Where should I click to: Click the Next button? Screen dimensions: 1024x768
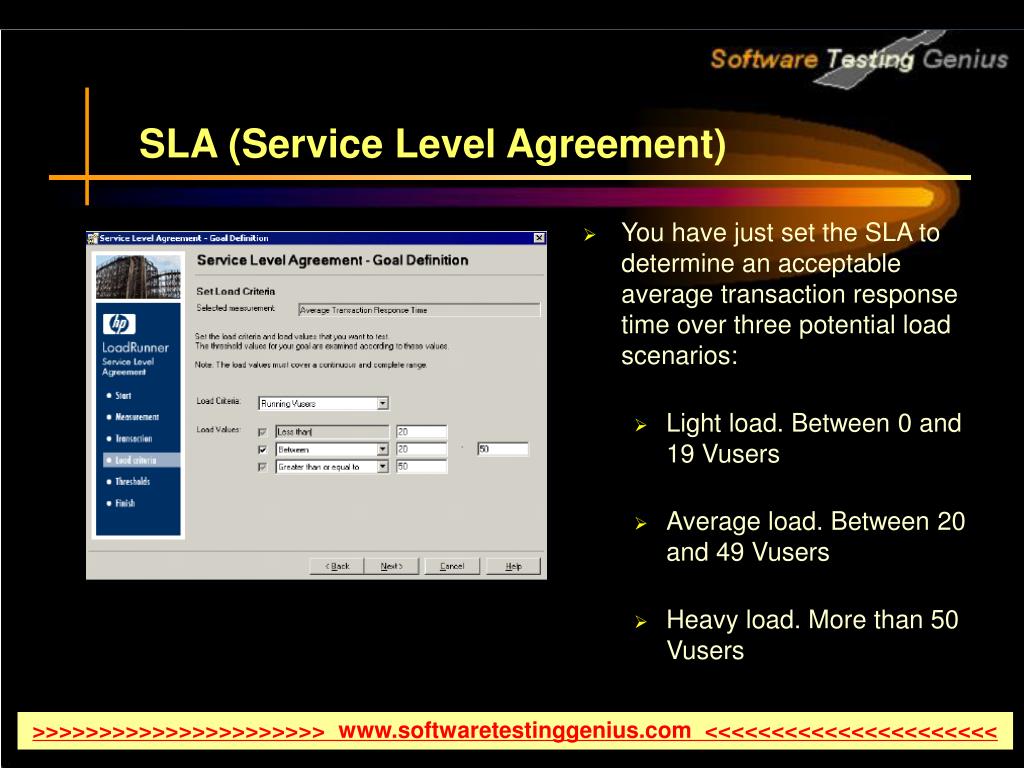coord(391,566)
